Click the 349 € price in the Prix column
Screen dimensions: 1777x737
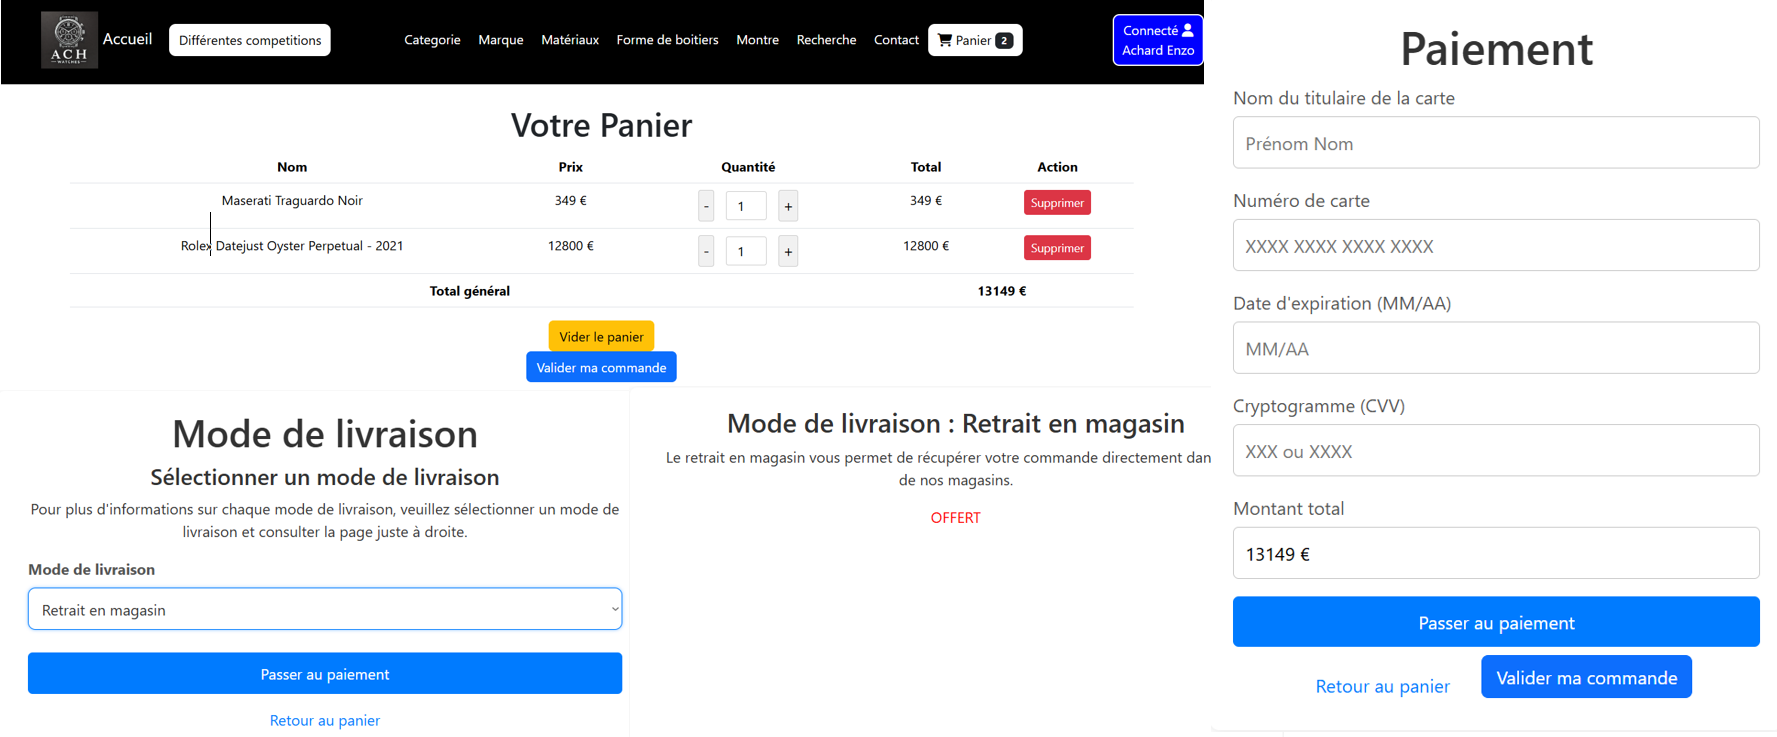point(570,200)
